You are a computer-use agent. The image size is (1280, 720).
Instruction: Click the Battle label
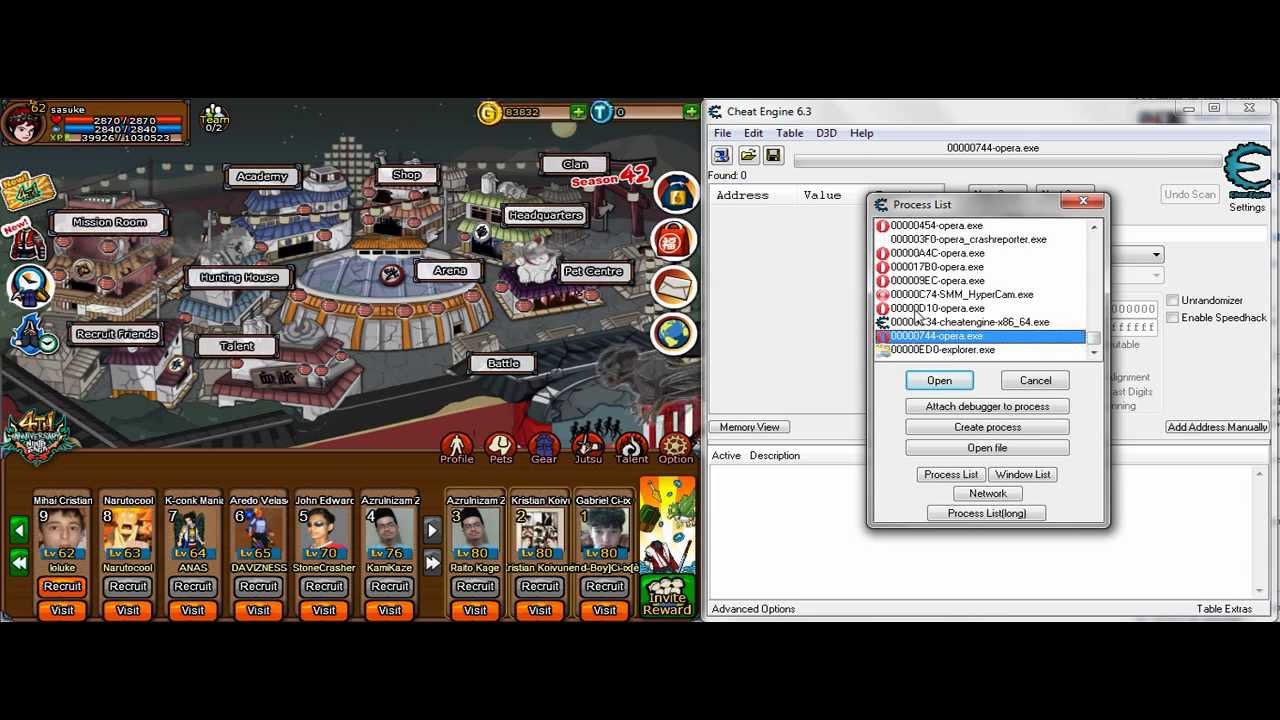(503, 363)
